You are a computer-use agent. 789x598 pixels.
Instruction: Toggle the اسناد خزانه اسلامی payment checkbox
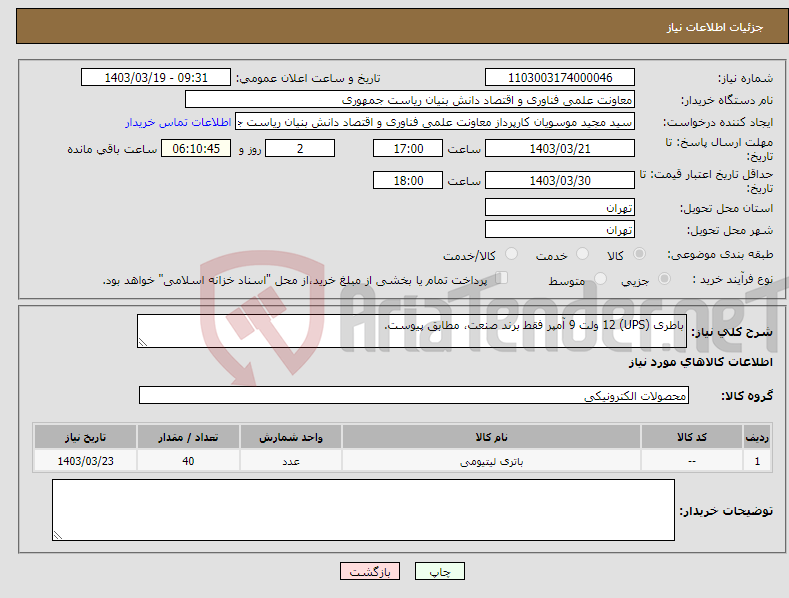click(x=502, y=278)
